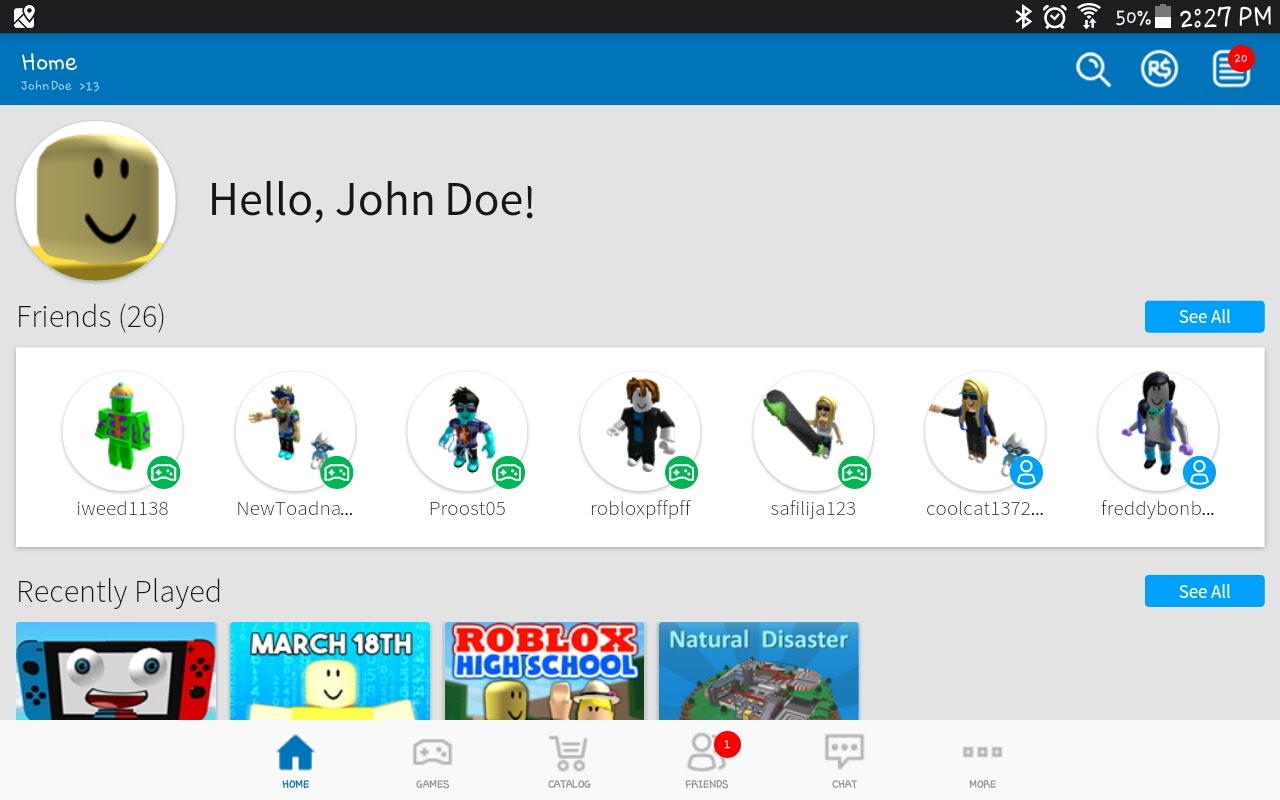Click the Hello, John Doe! greeting
Screen dimensions: 1280x800
tap(372, 200)
